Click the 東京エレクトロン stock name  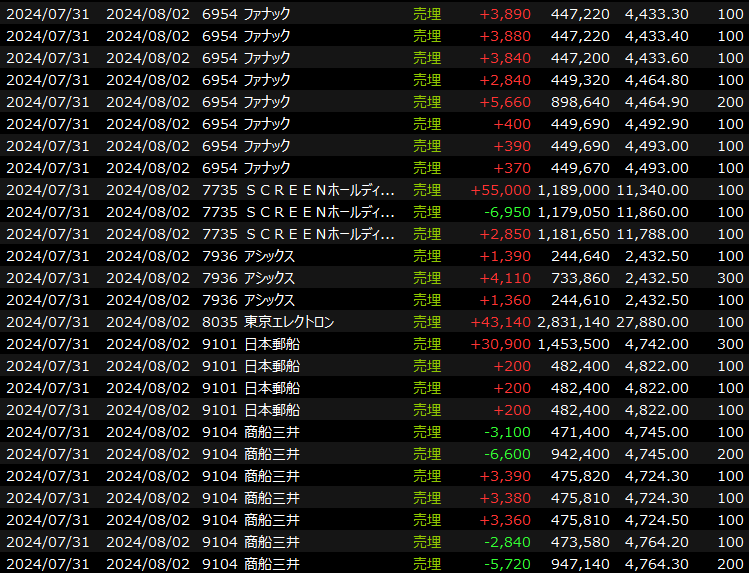pos(289,322)
